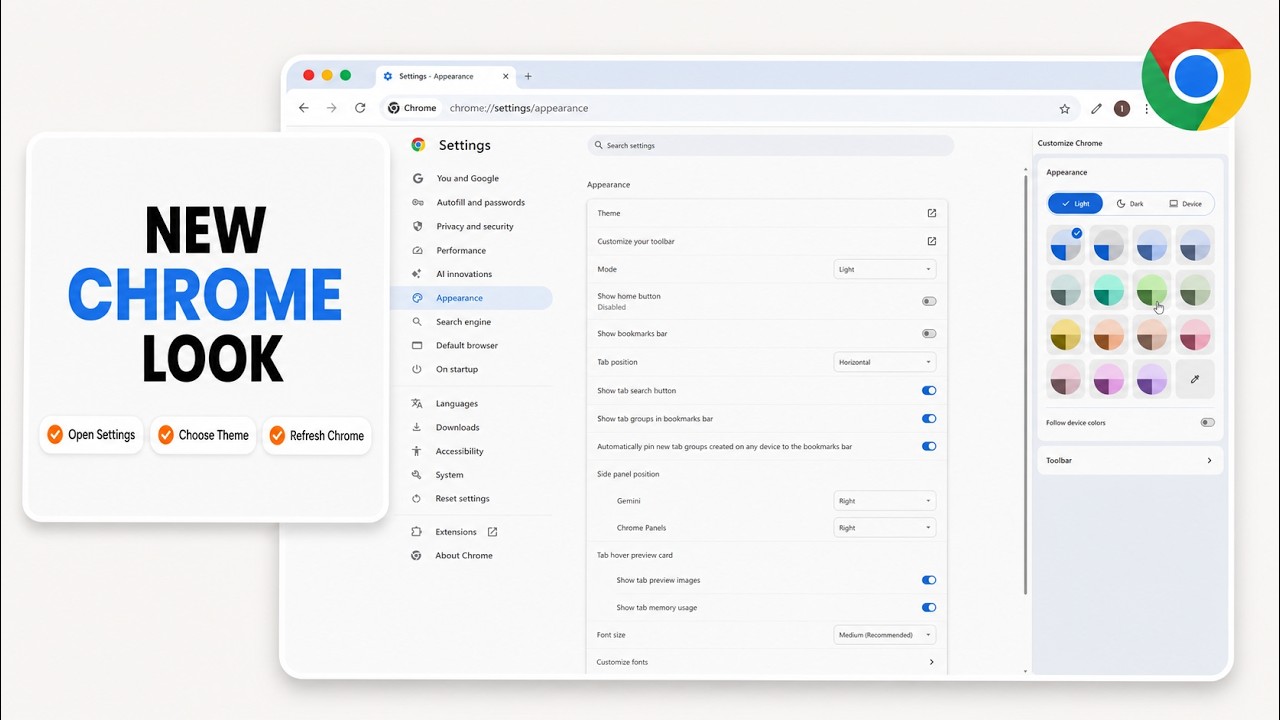Pick the green color theme swatch
The width and height of the screenshot is (1280, 720).
click(1152, 290)
